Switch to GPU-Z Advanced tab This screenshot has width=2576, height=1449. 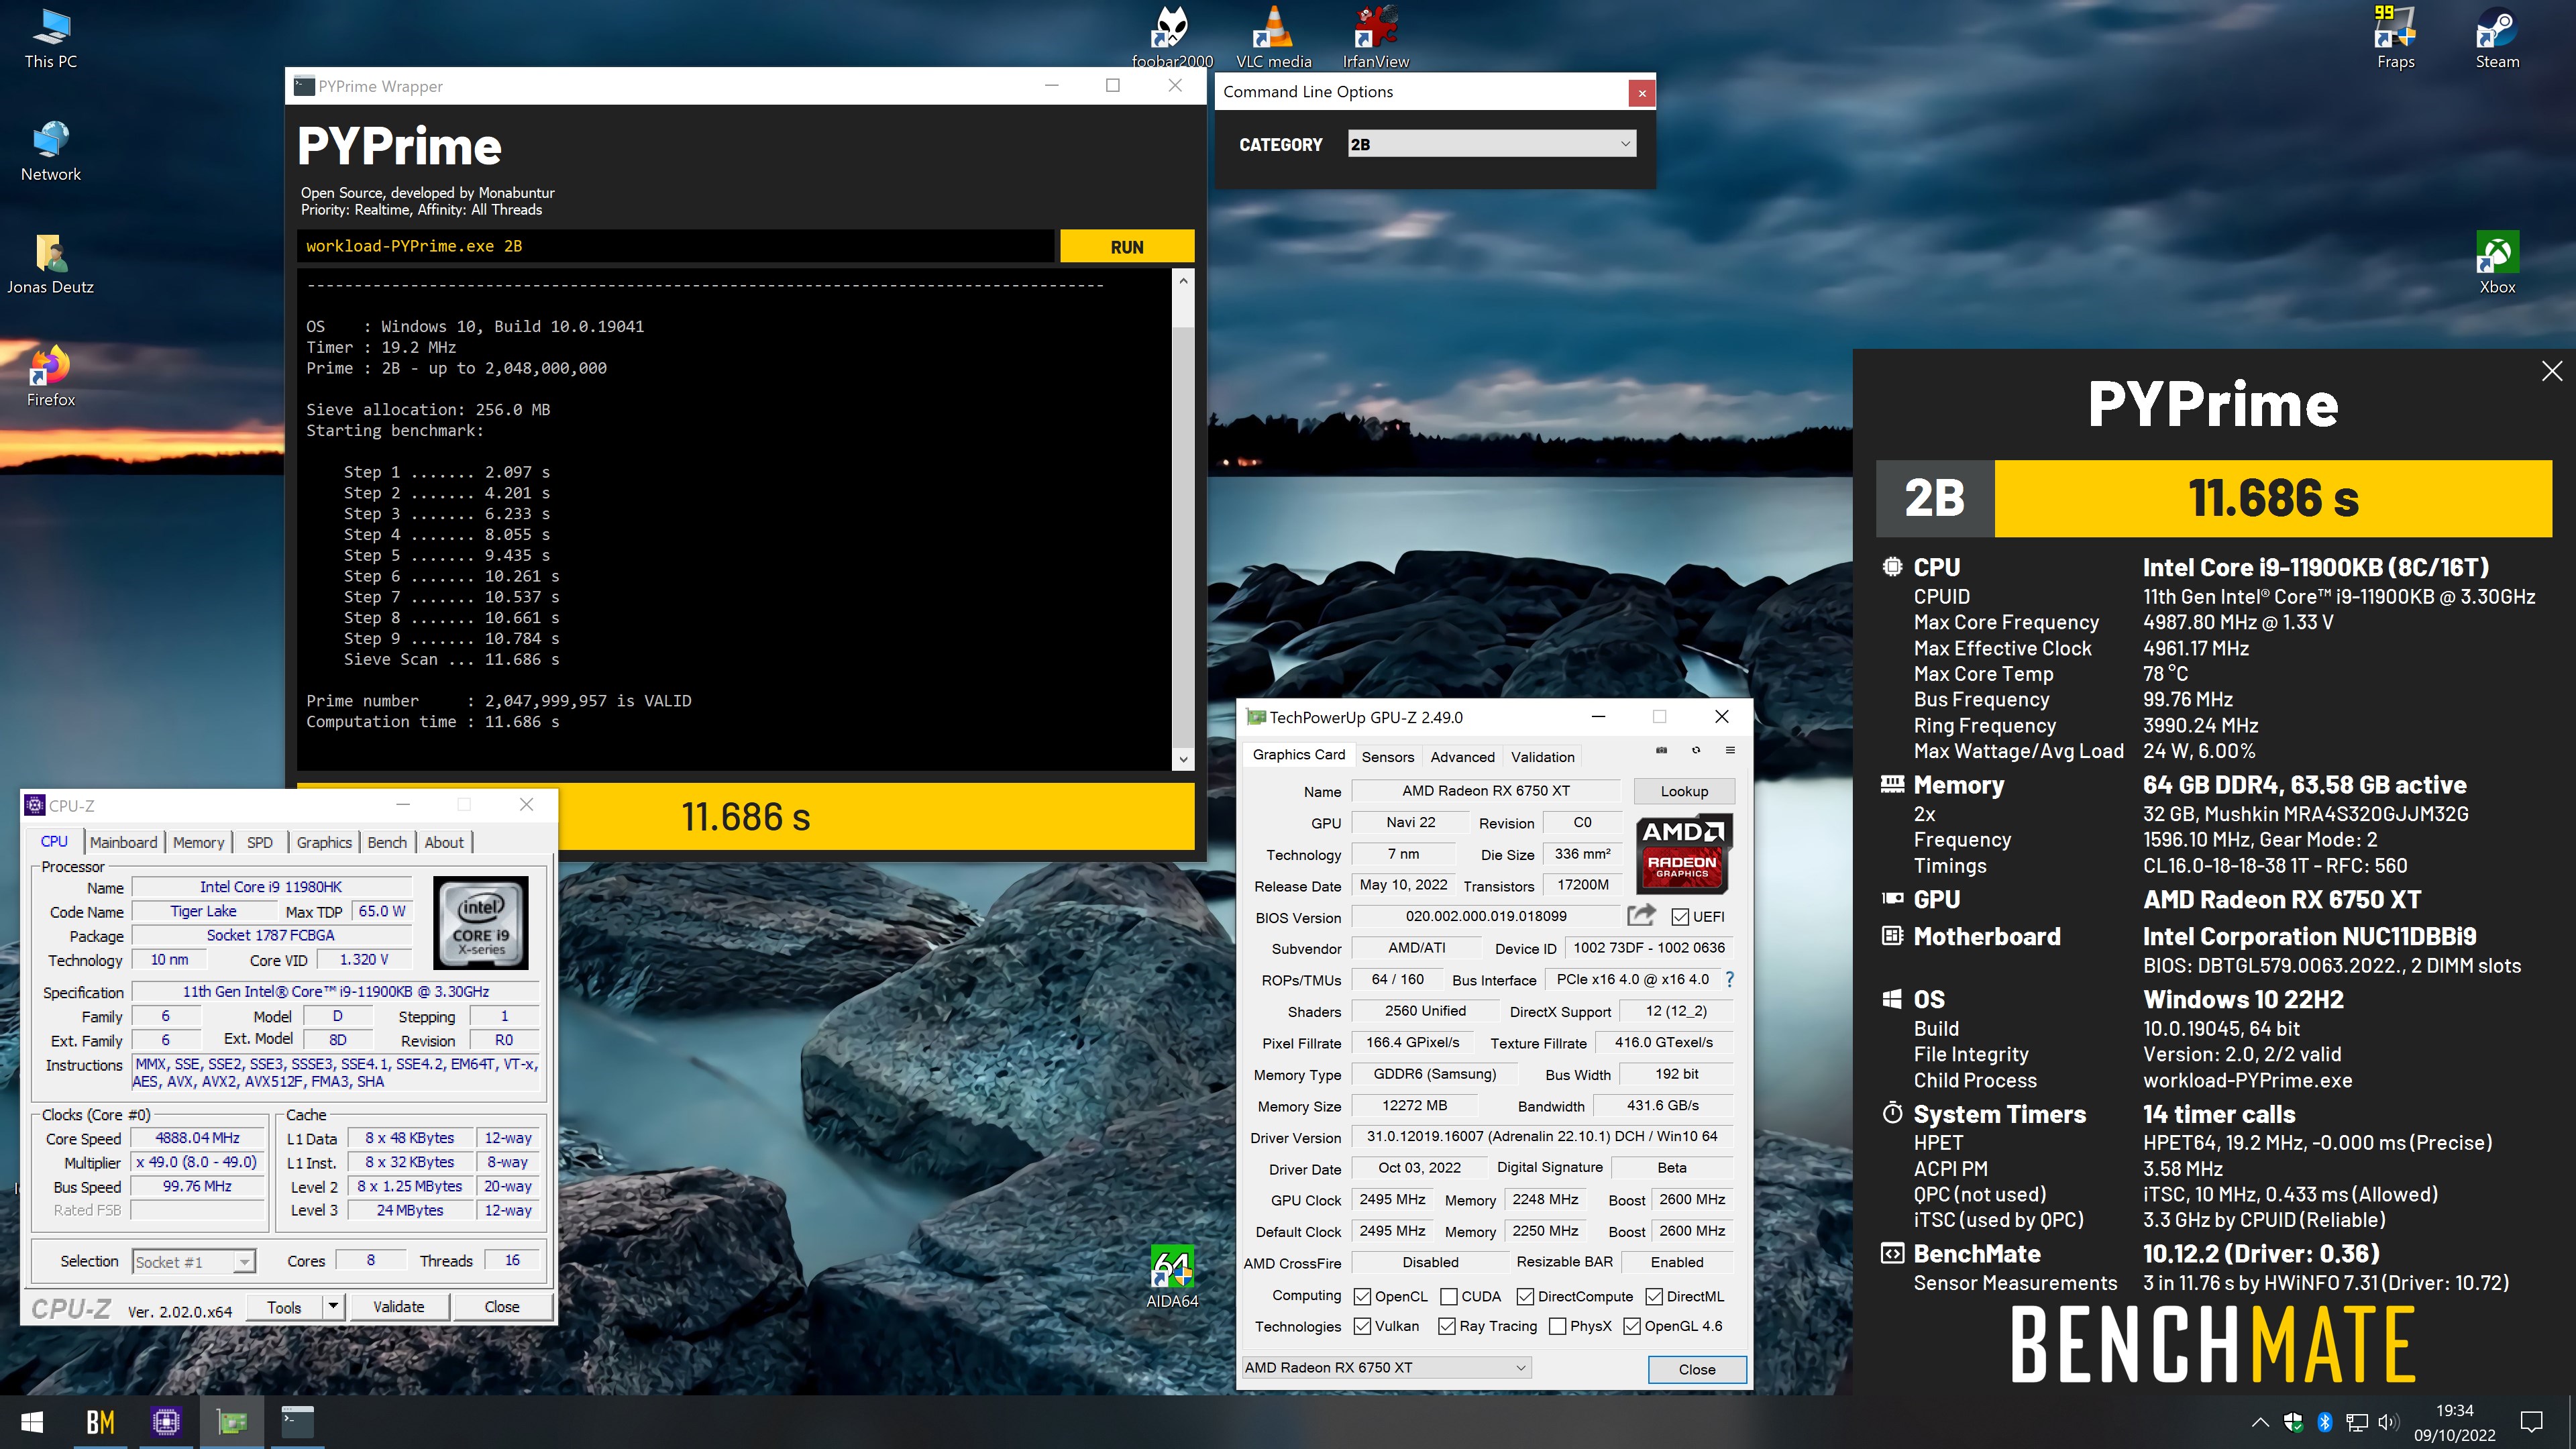(x=1462, y=757)
